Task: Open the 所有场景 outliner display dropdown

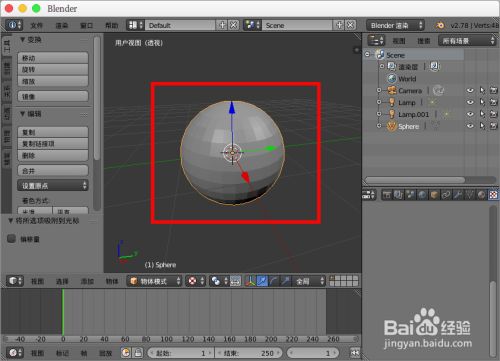Action: (467, 41)
